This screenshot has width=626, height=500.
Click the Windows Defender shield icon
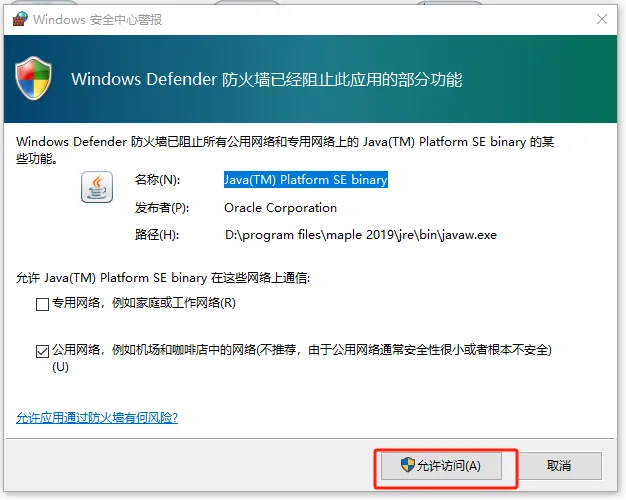click(x=34, y=78)
